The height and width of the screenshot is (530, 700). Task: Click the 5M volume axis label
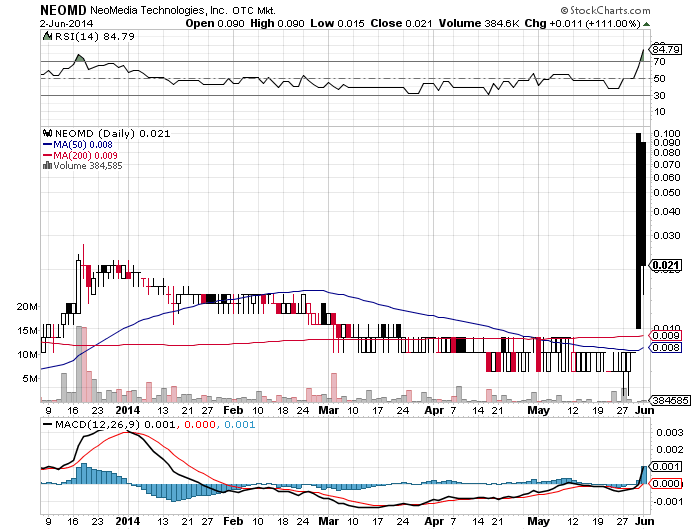tap(30, 379)
